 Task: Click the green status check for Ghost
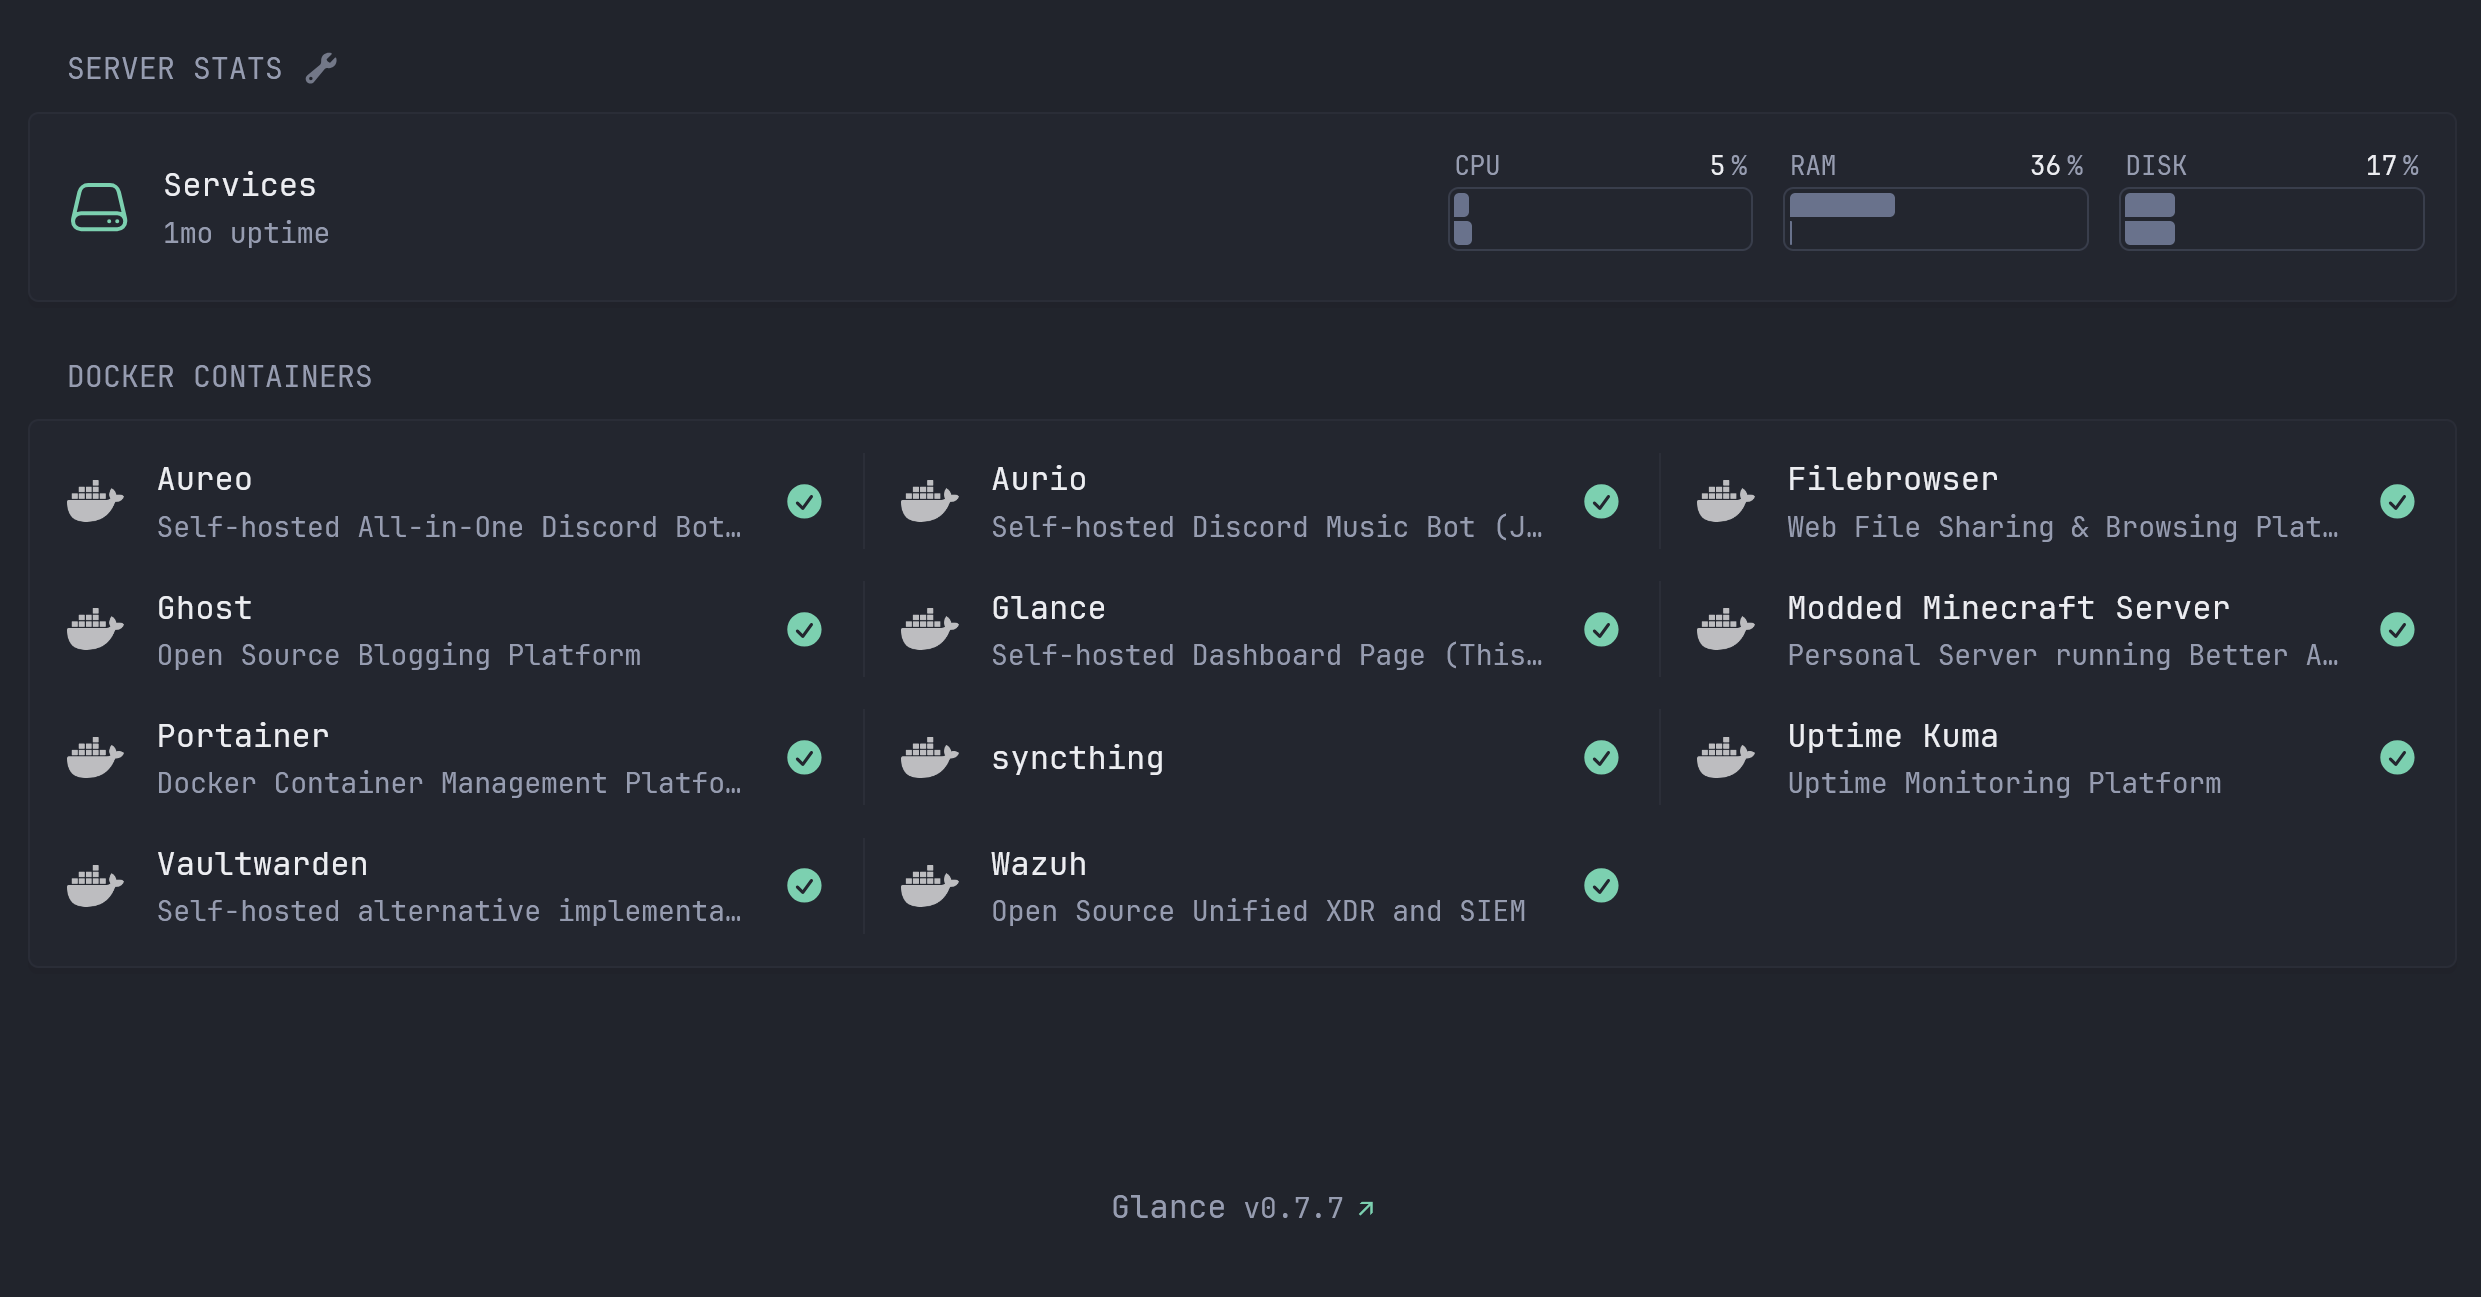804,629
